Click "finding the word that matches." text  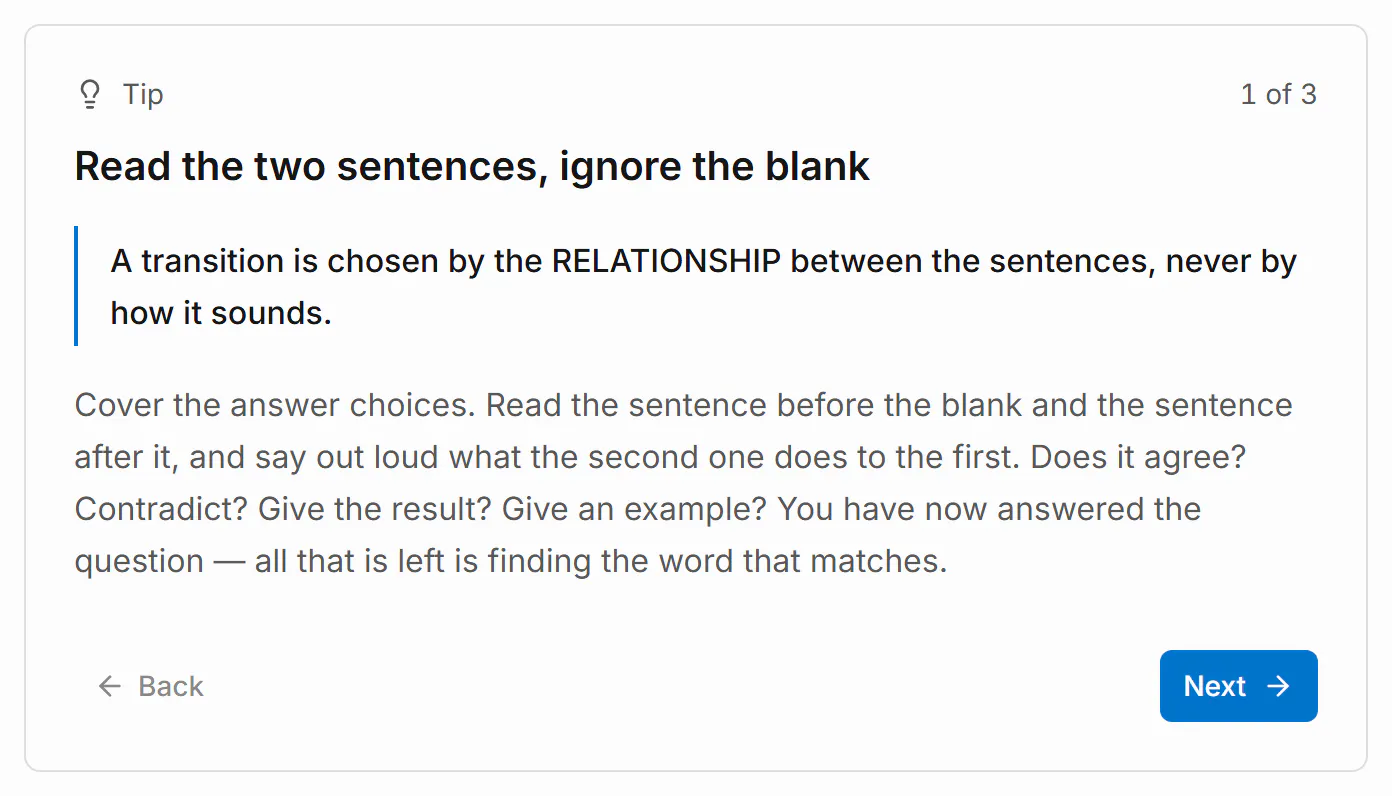(717, 561)
